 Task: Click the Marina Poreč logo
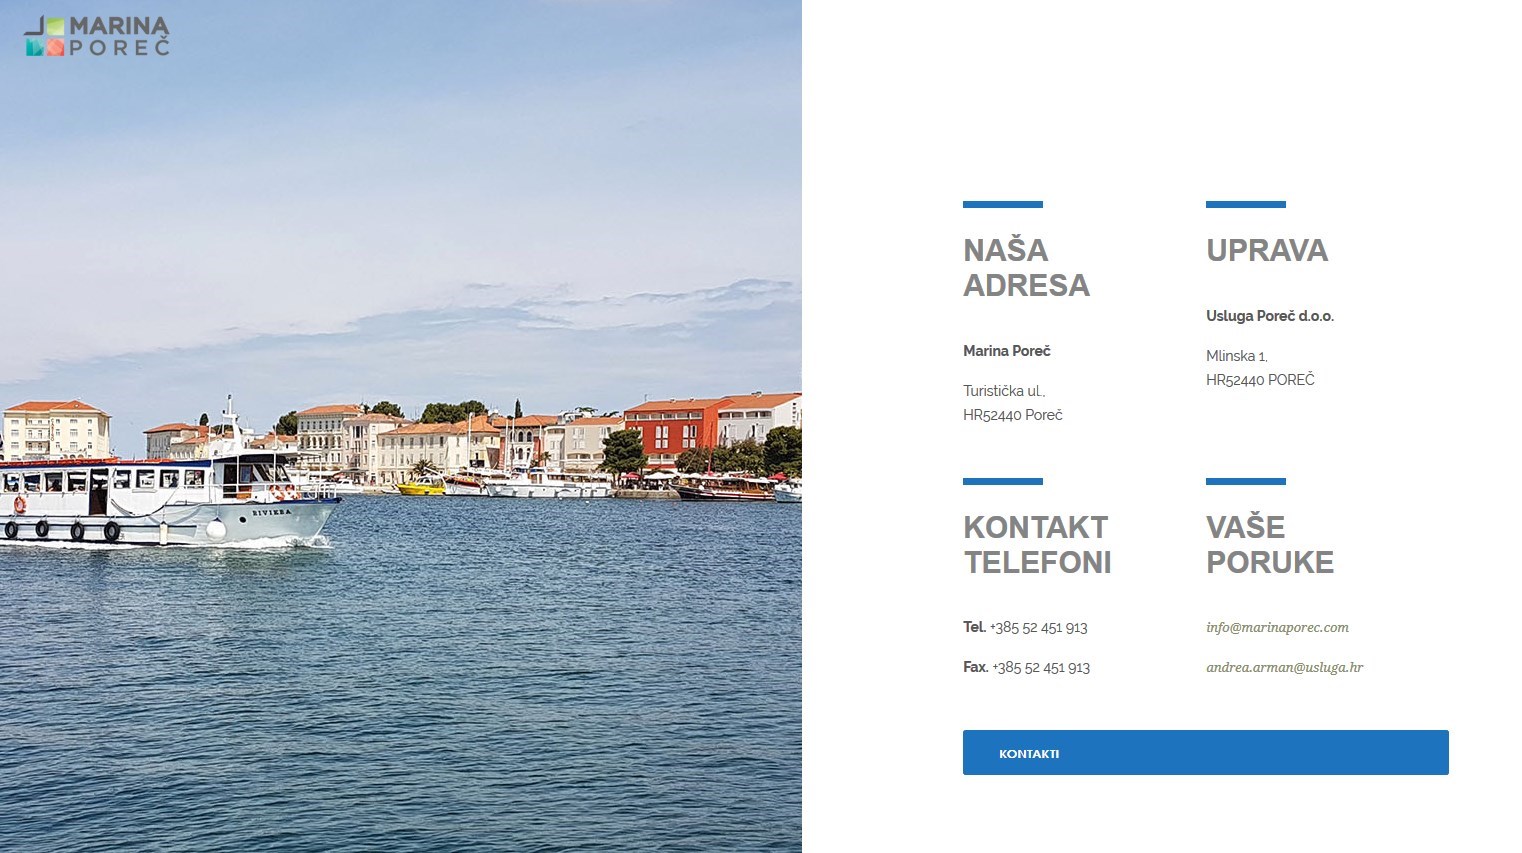[97, 36]
